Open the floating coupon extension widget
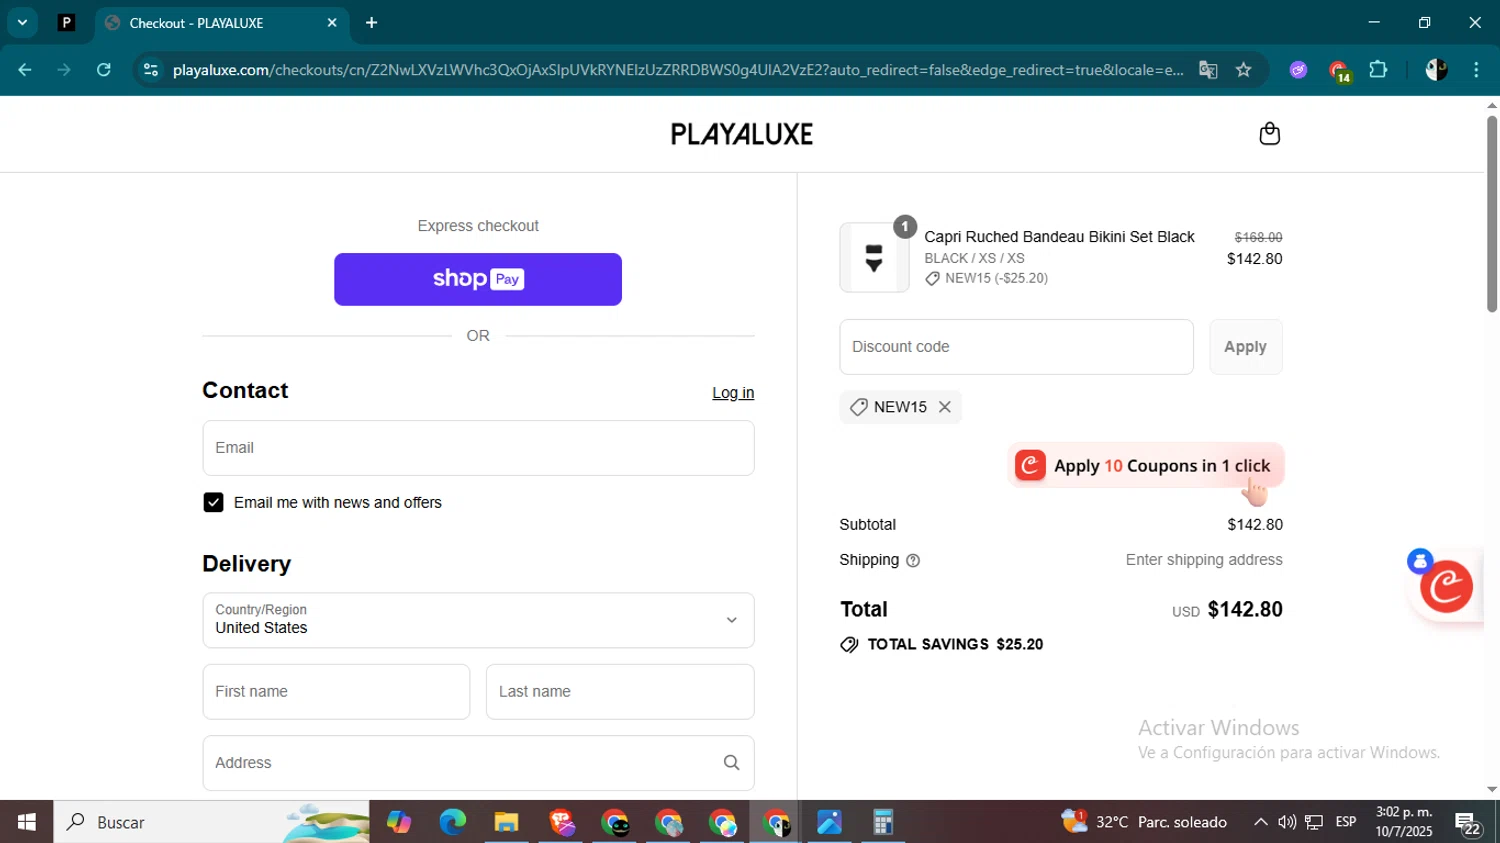Viewport: 1500px width, 843px height. [x=1446, y=587]
